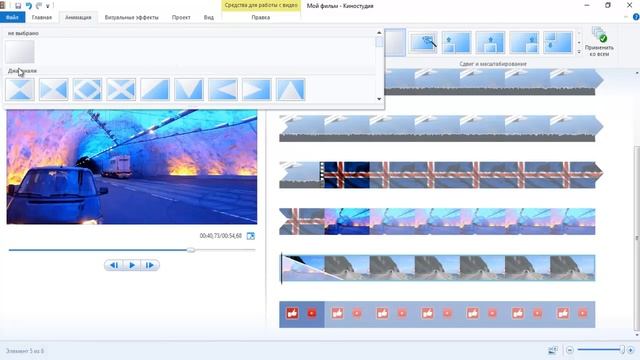Pick the X-cross shaped transition
Image resolution: width=640 pixels, height=360 pixels.
(x=121, y=89)
